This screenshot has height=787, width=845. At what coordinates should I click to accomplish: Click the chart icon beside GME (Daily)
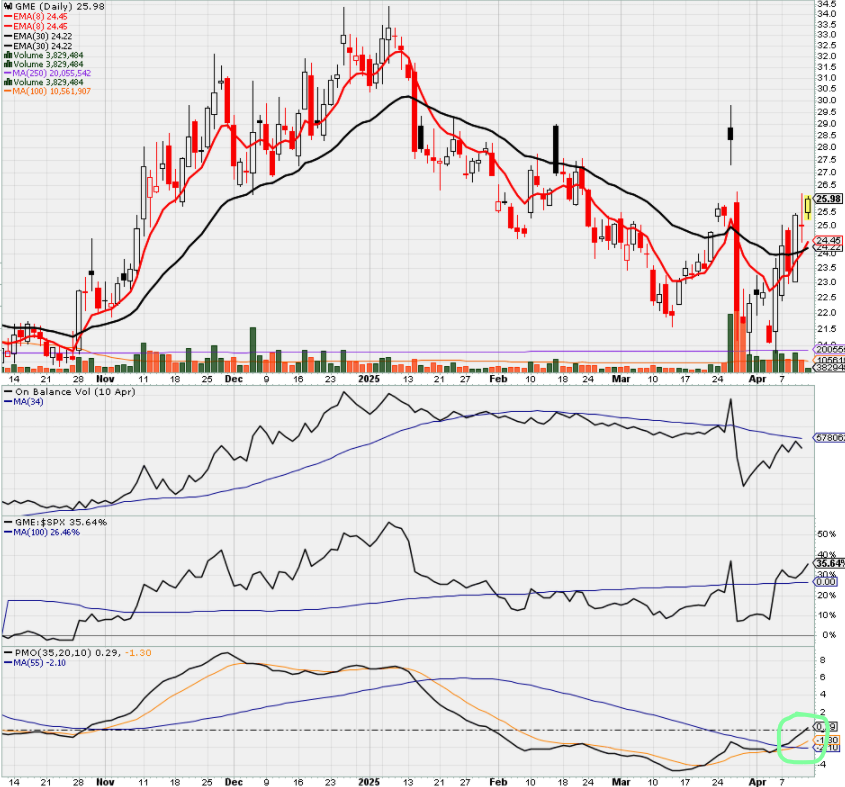coord(8,6)
